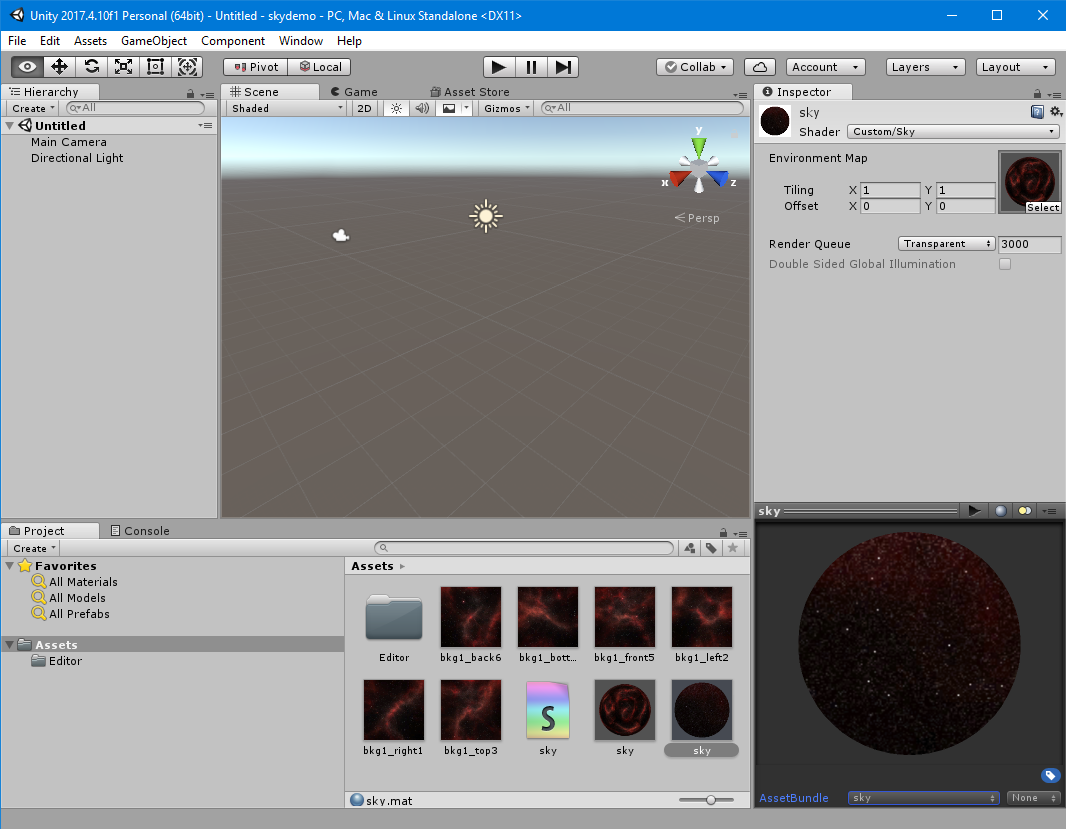Open Render Queue Transparent dropdown
This screenshot has height=829, width=1066.
[946, 243]
